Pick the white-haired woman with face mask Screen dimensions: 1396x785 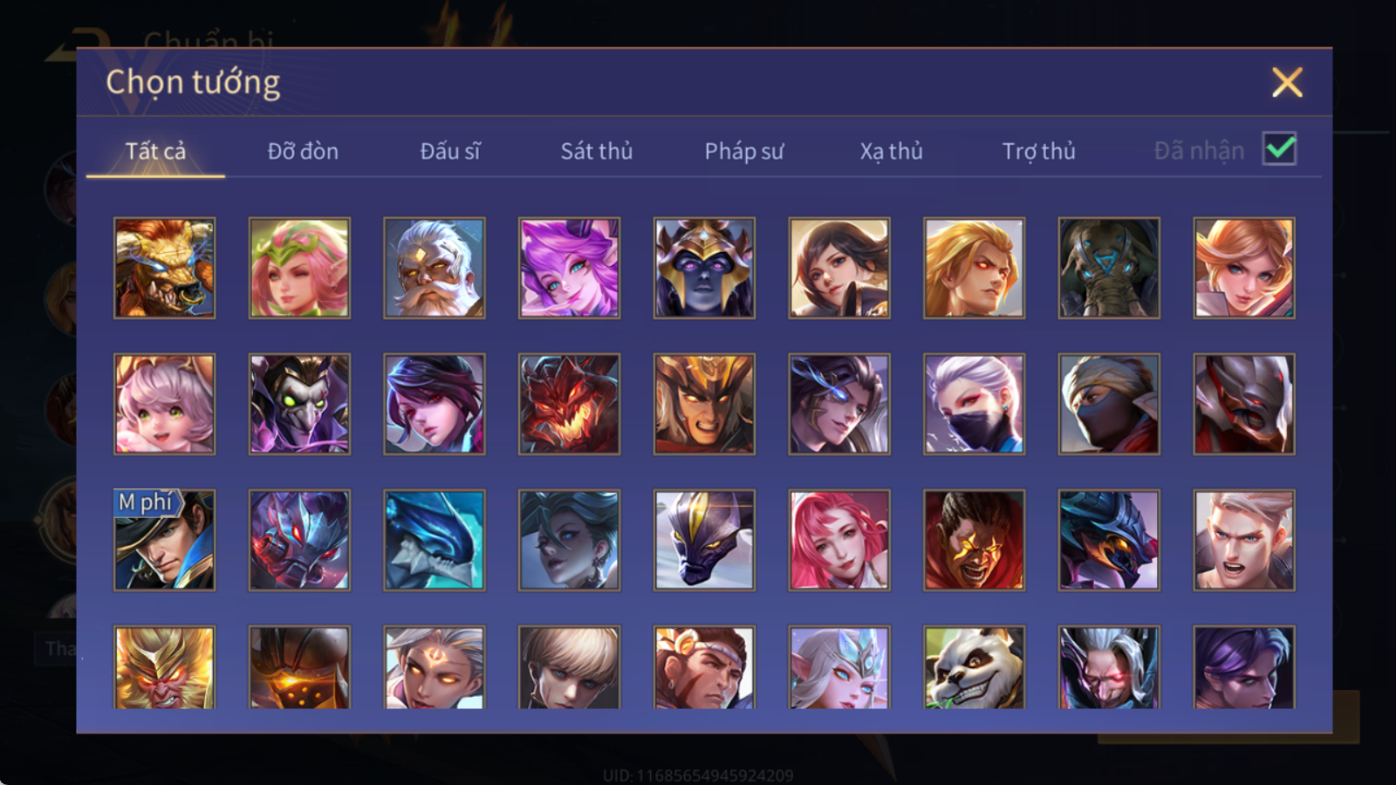coord(974,404)
